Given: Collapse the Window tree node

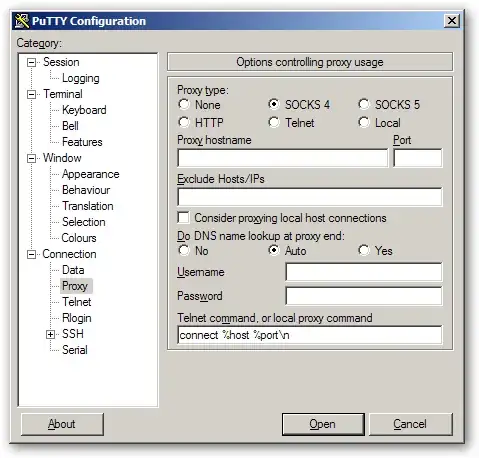Looking at the screenshot, I should pos(31,158).
